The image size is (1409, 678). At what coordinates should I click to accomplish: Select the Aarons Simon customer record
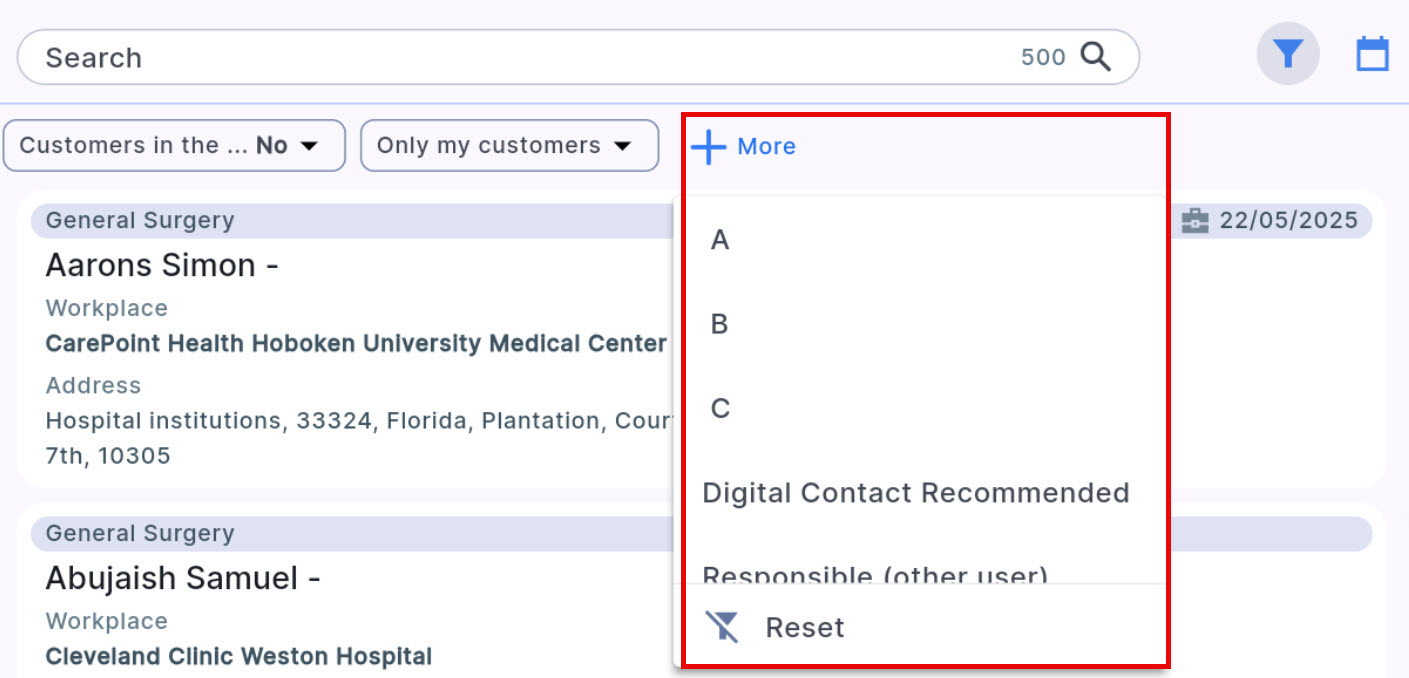(x=161, y=265)
